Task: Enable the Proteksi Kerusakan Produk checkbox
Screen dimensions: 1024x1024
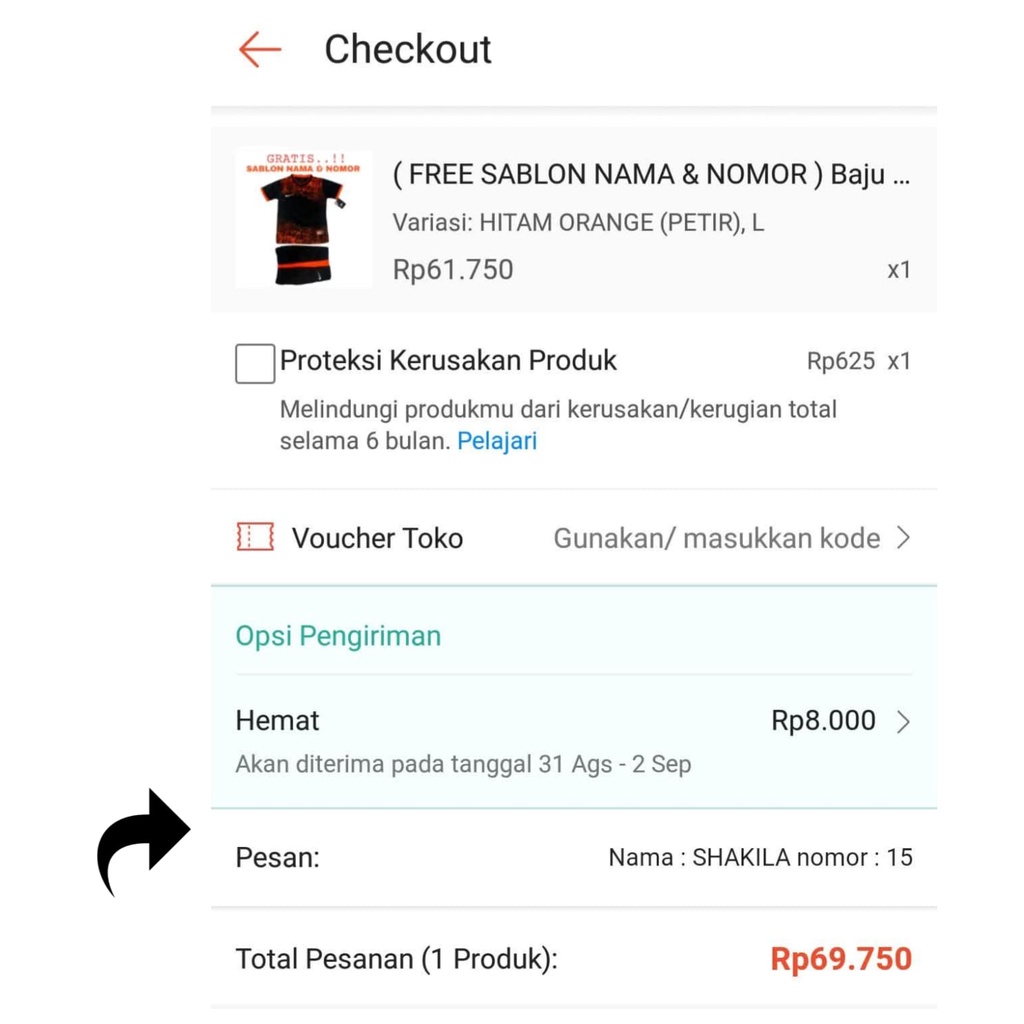Action: coord(255,363)
